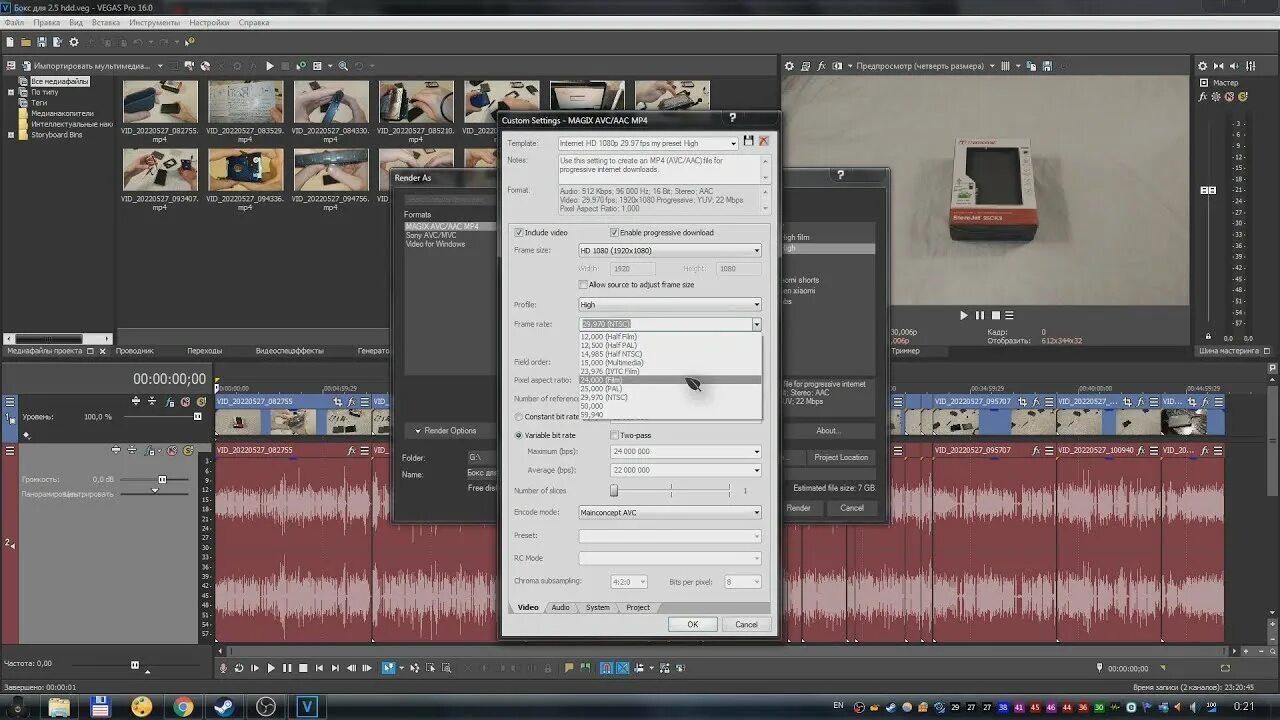Uncheck Include video
The height and width of the screenshot is (720, 1280).
pos(519,233)
